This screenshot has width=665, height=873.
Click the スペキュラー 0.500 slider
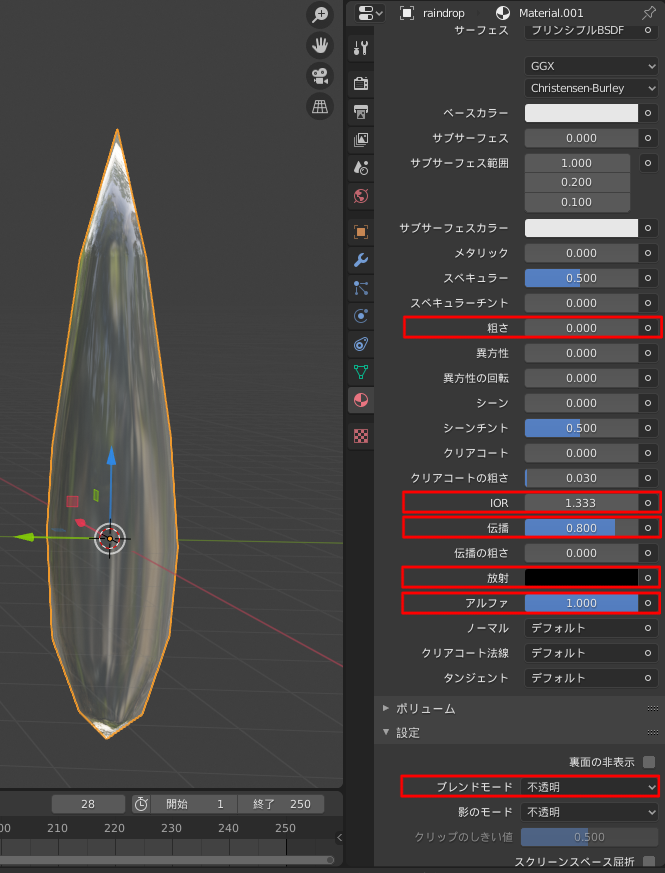click(x=581, y=278)
